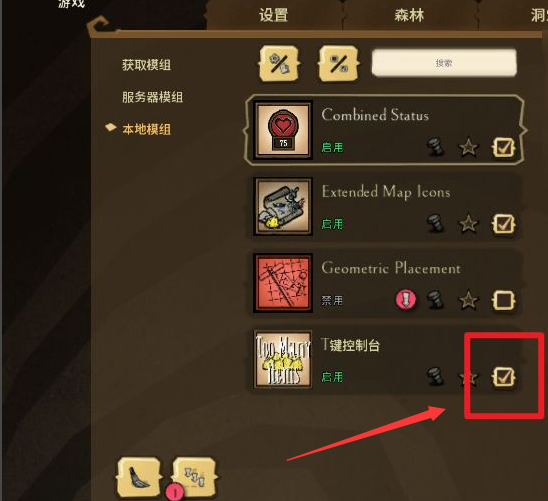
Task: Click the Geometric Placement wrench icon
Action: pyautogui.click(x=435, y=300)
